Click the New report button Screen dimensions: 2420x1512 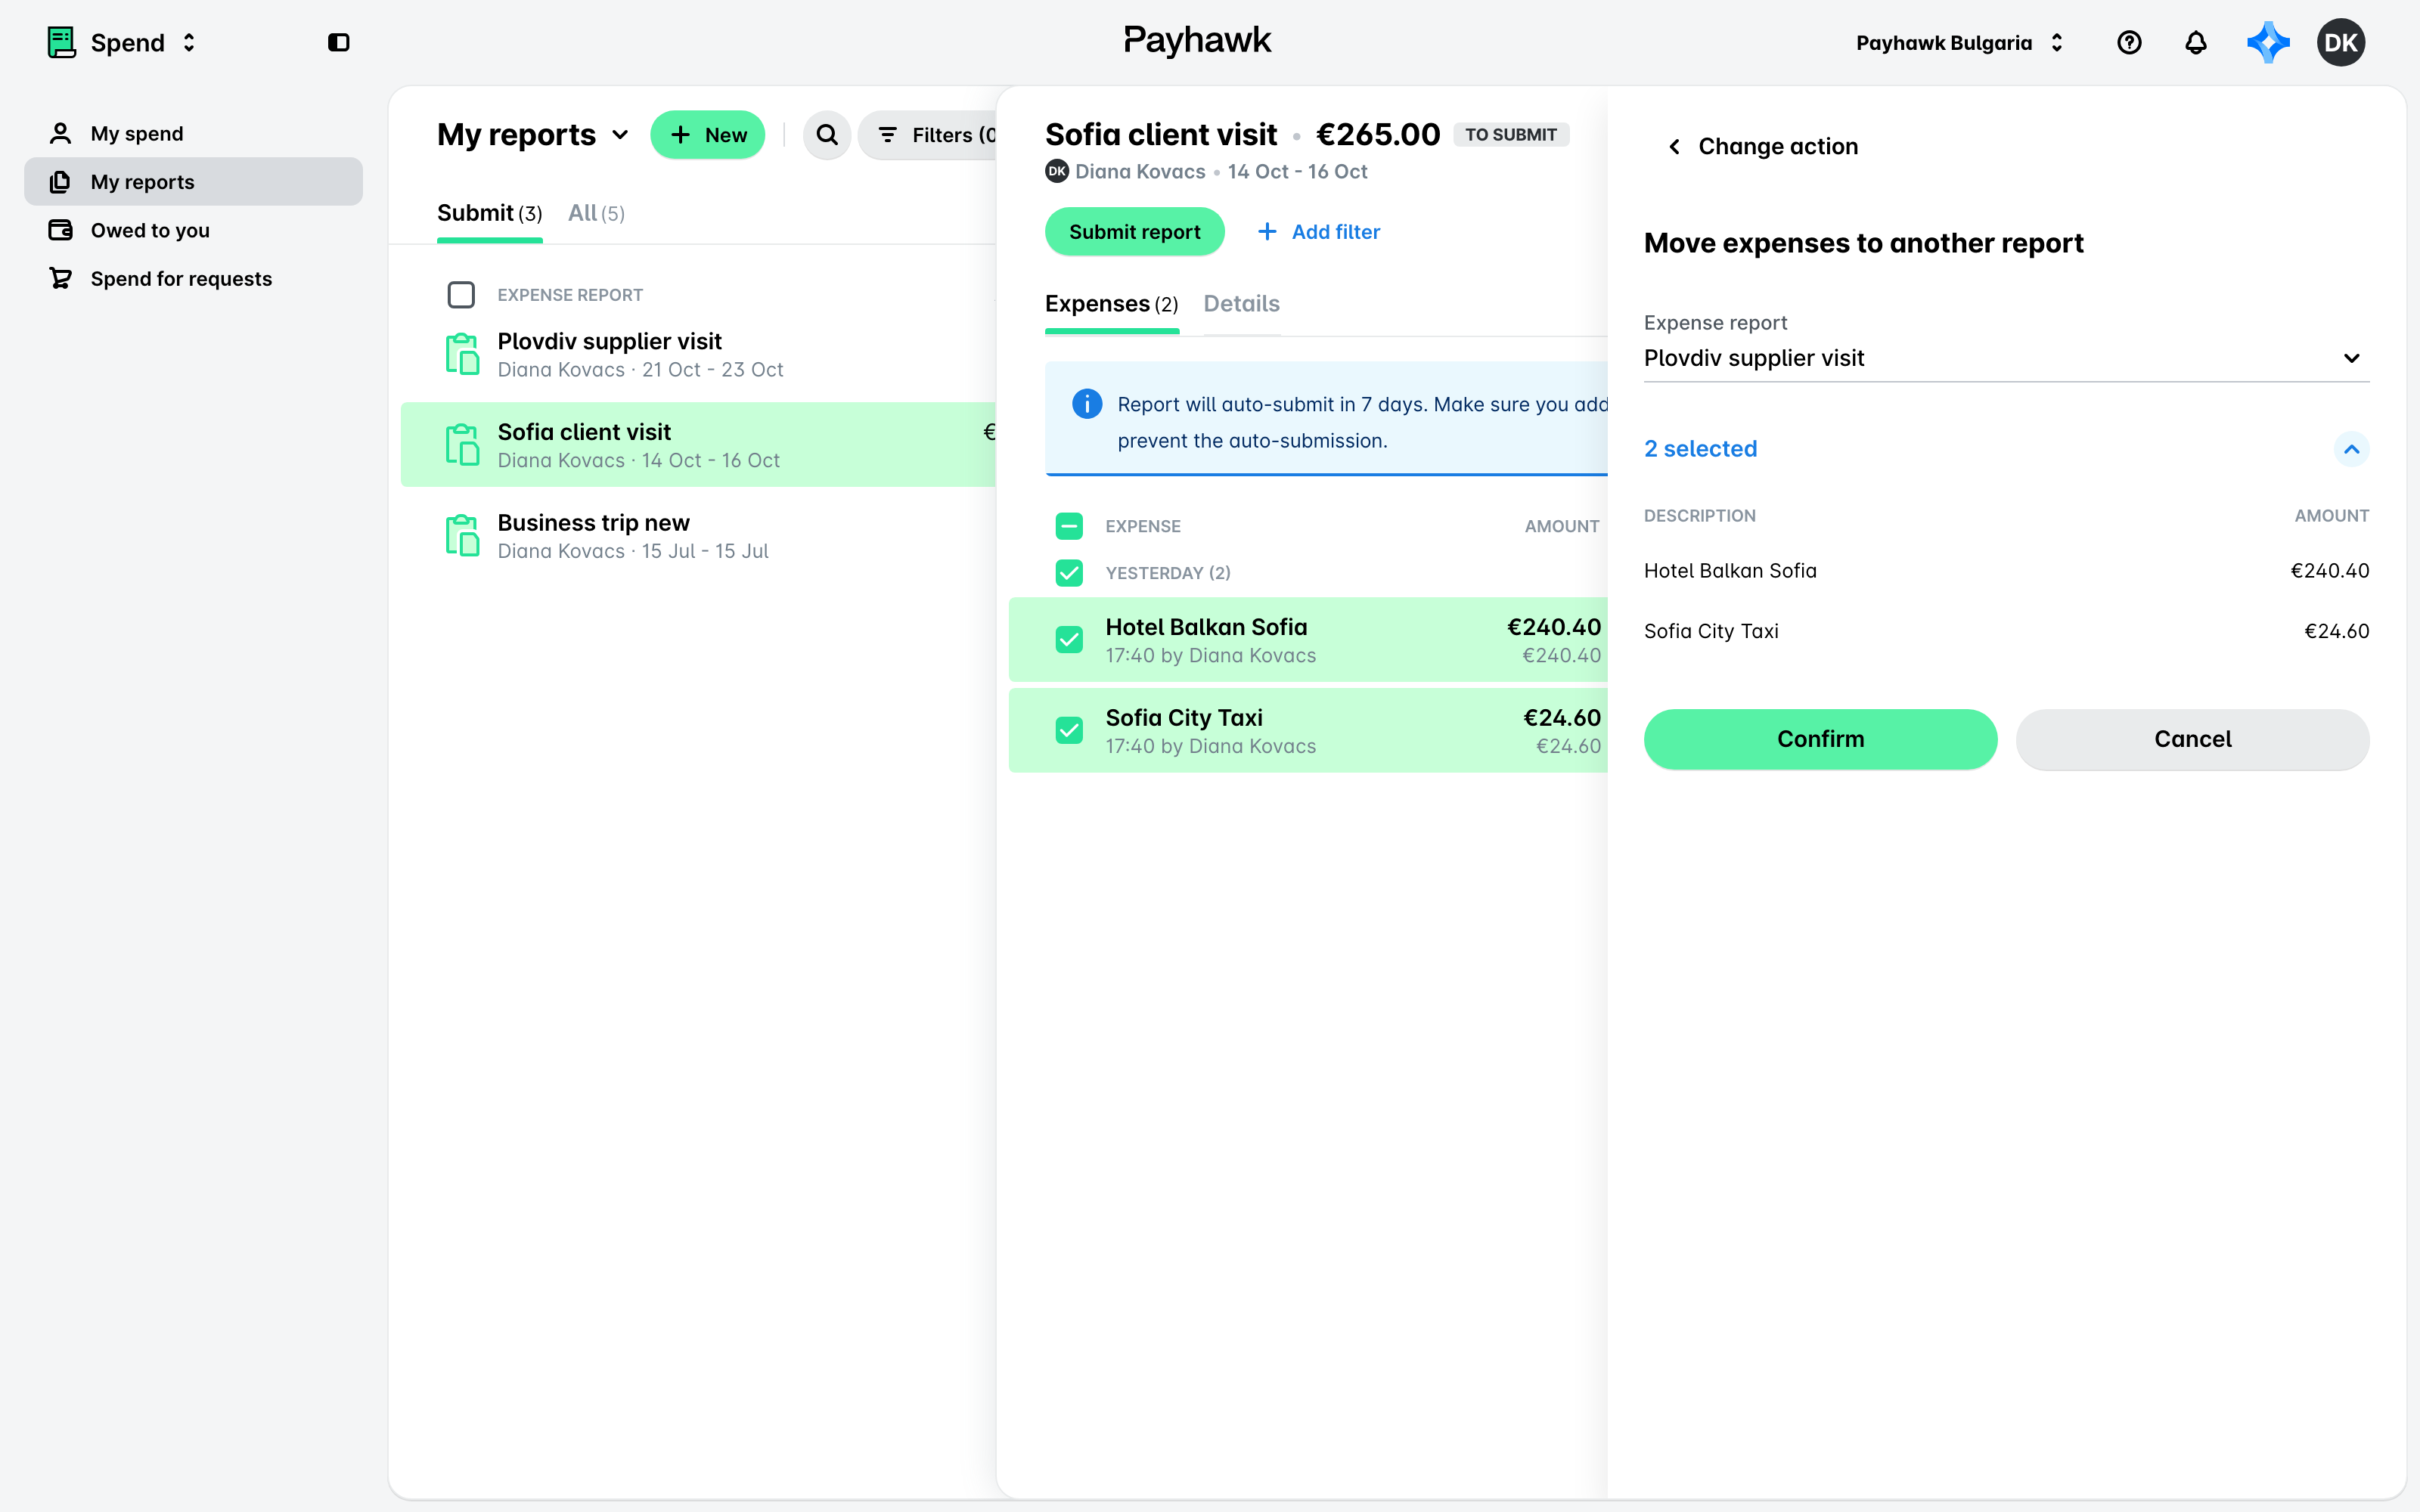[x=708, y=135]
